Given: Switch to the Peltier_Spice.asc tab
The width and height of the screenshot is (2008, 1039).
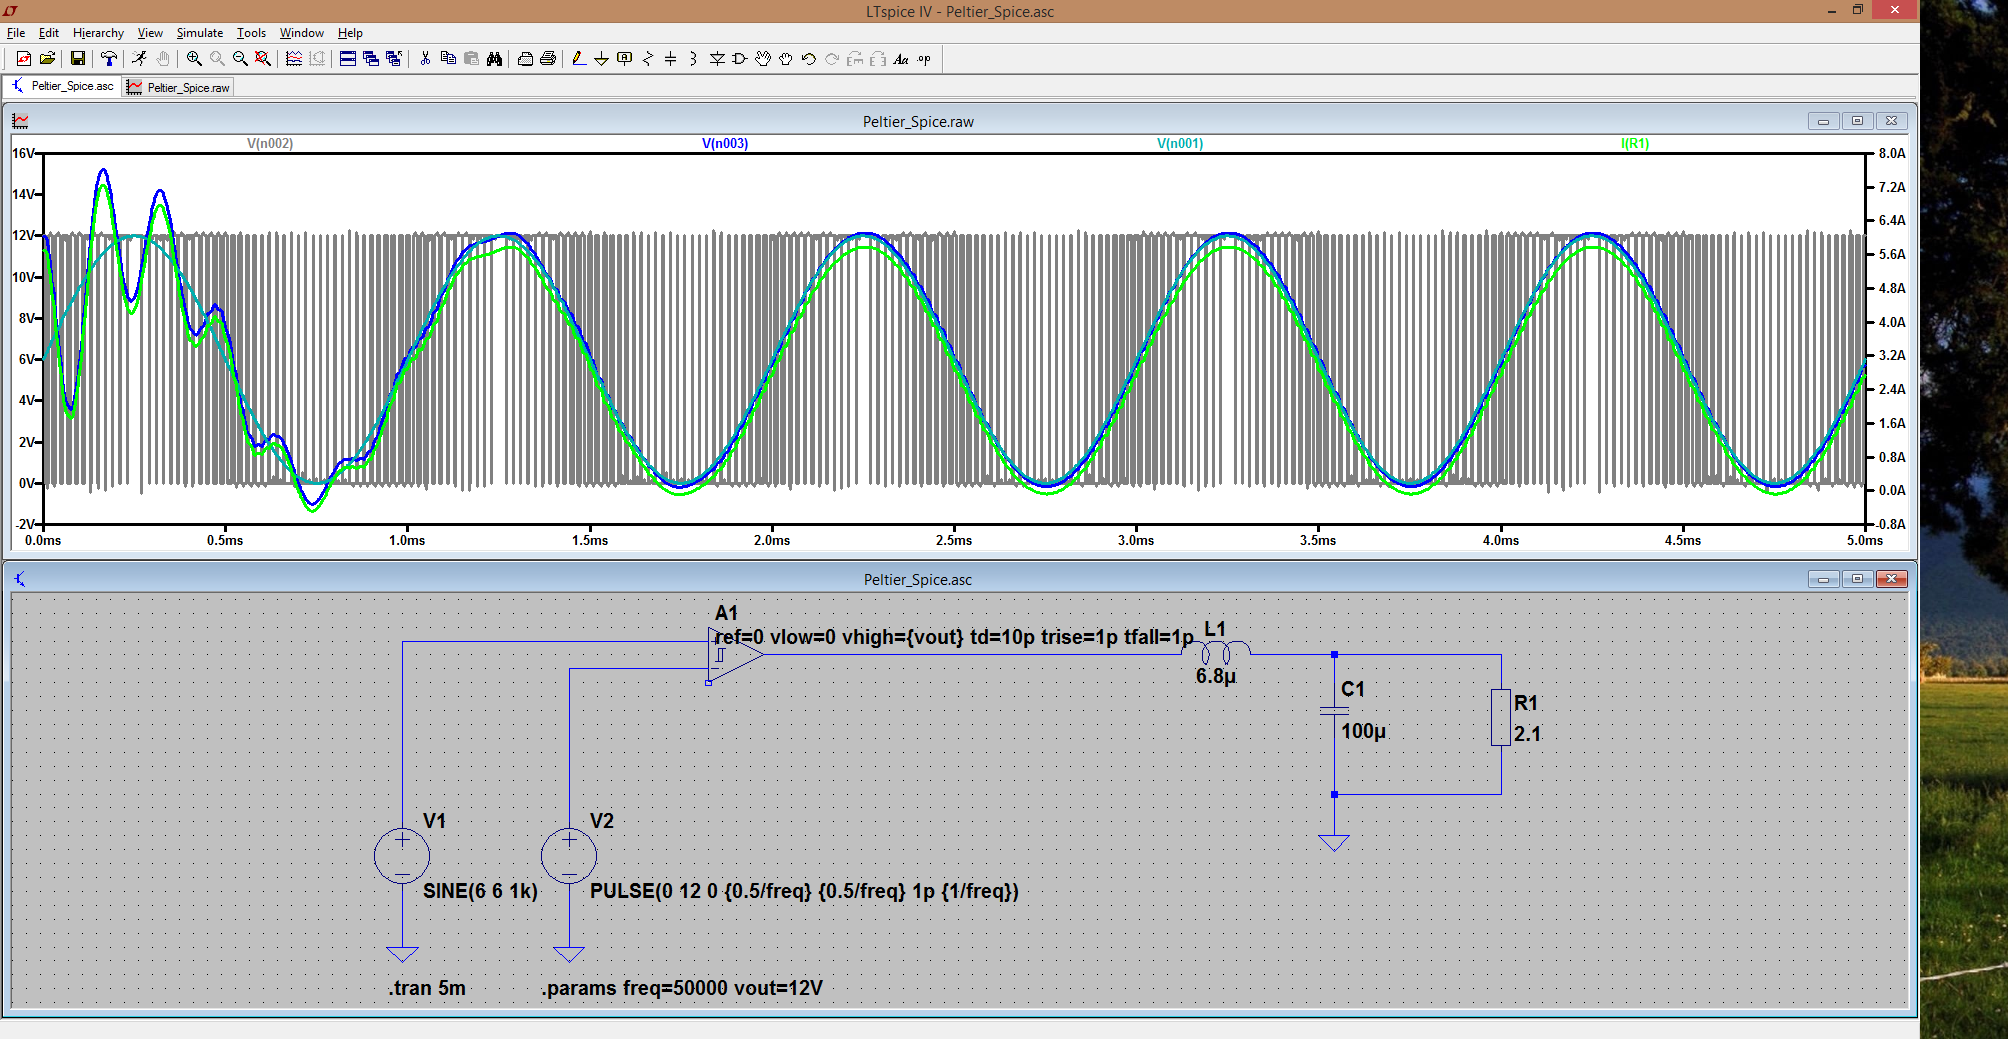Looking at the screenshot, I should click(63, 86).
